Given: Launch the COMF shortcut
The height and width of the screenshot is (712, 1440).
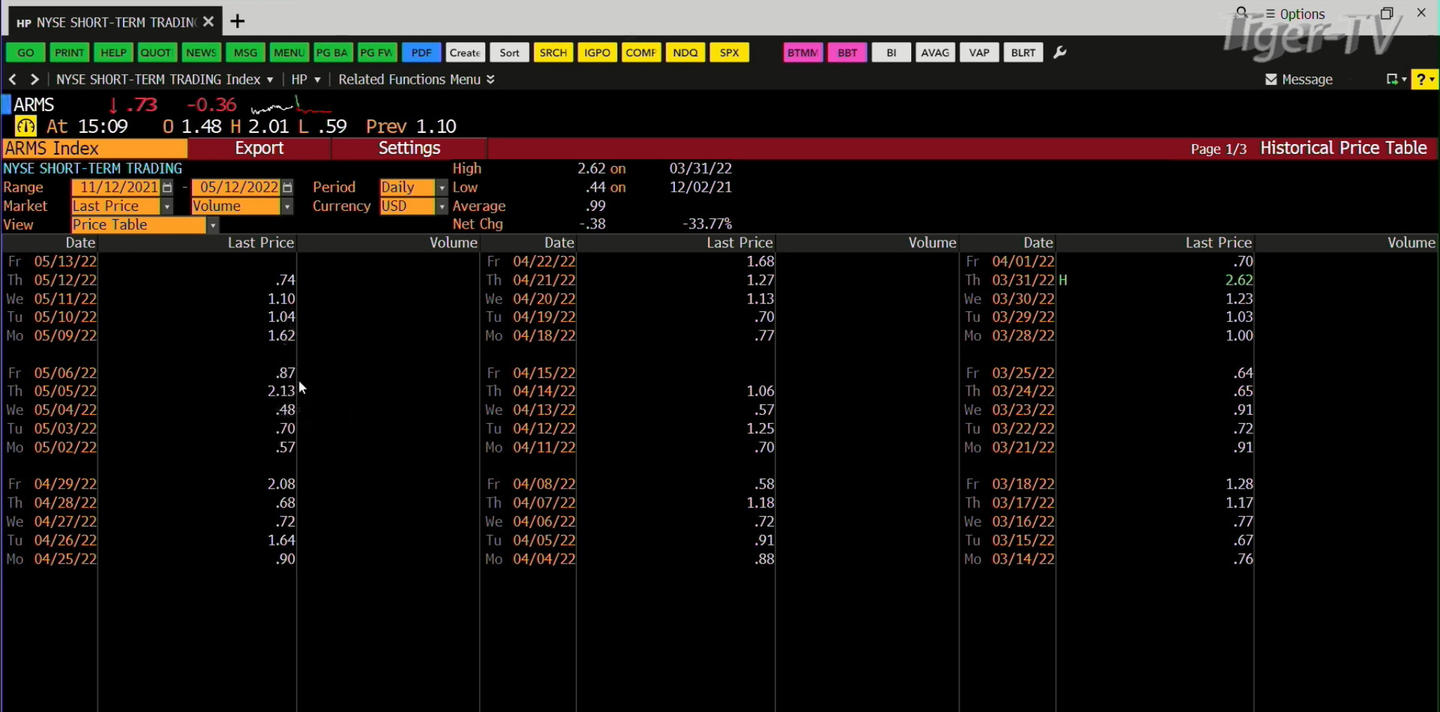Looking at the screenshot, I should 641,52.
